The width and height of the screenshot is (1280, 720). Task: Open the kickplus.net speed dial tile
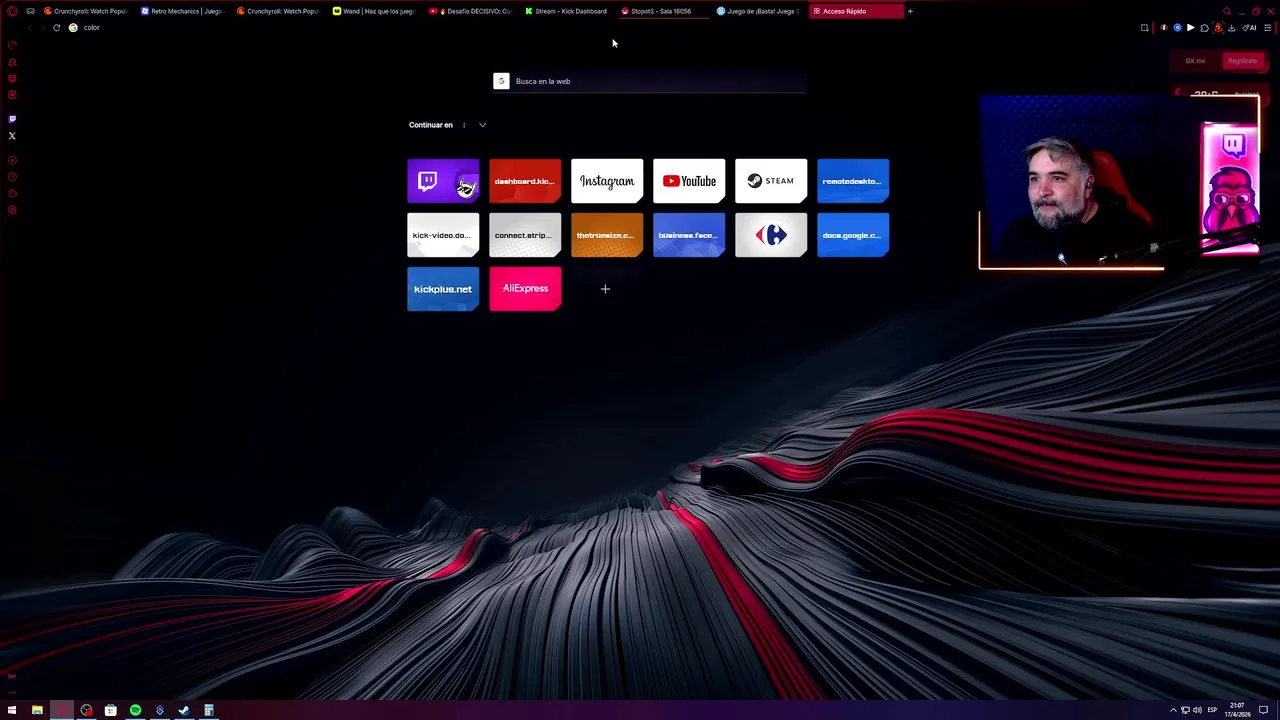point(443,289)
